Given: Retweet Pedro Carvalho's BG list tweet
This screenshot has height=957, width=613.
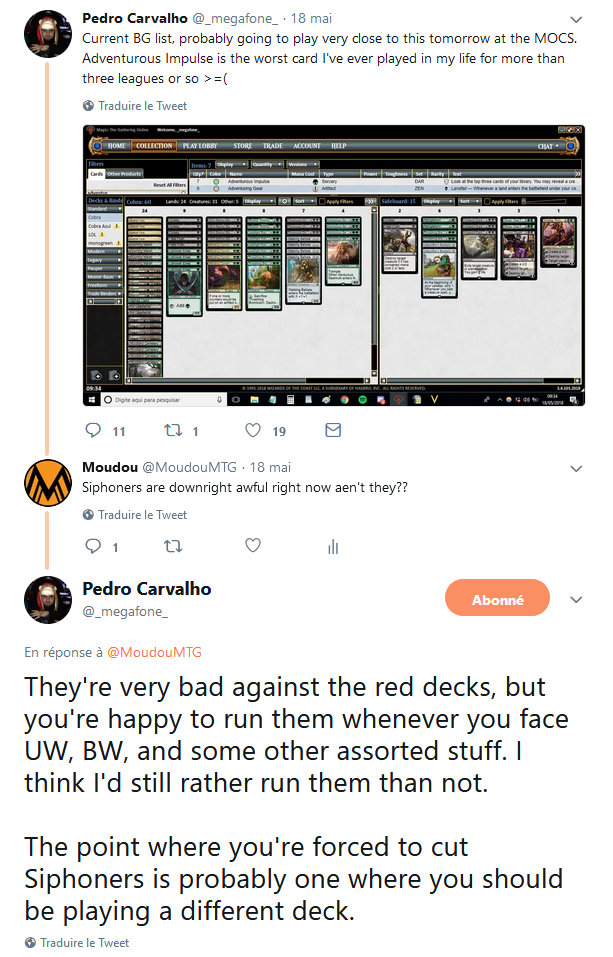Looking at the screenshot, I should (x=173, y=430).
